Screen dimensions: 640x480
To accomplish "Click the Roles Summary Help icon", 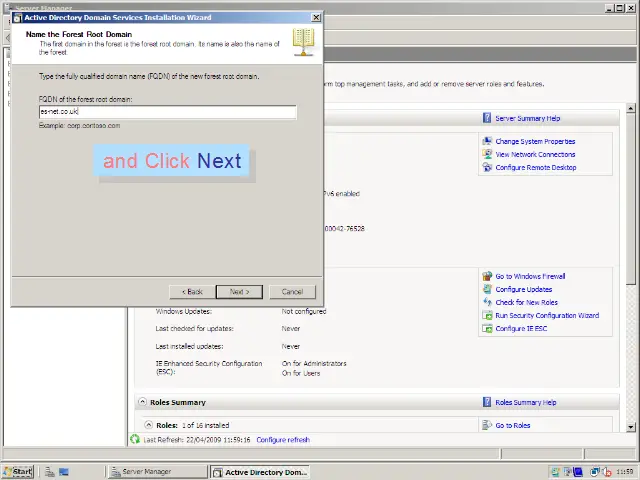I will (x=487, y=402).
